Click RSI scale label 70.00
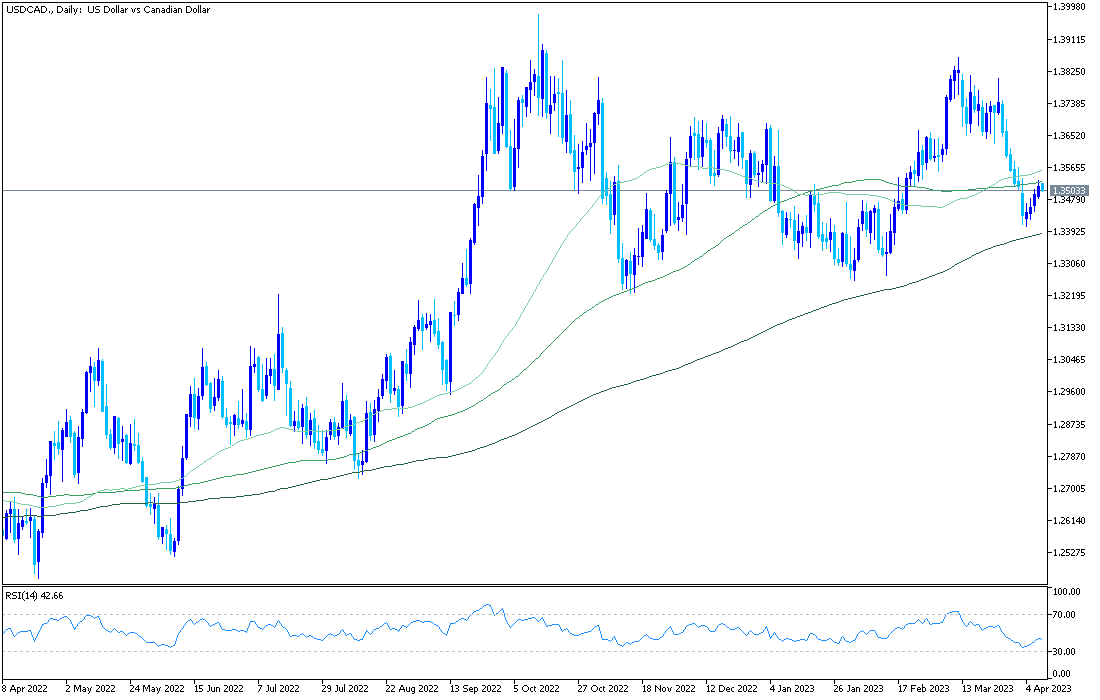Viewport: 1100px width, 700px height. pos(1066,614)
